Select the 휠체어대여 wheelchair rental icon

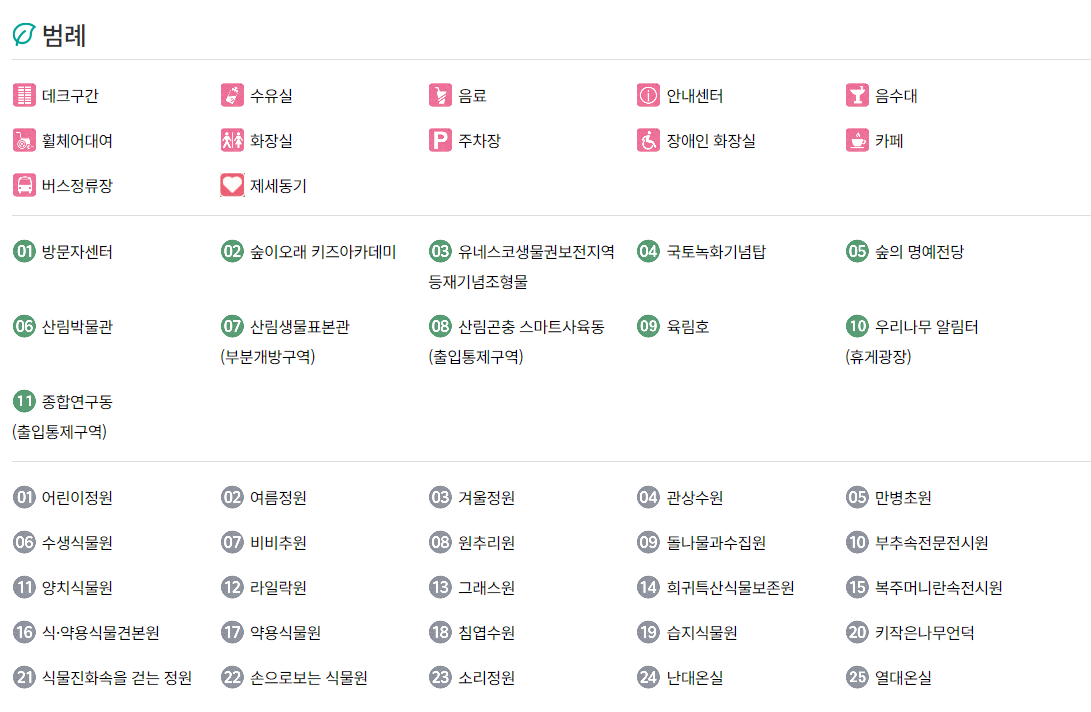[24, 141]
